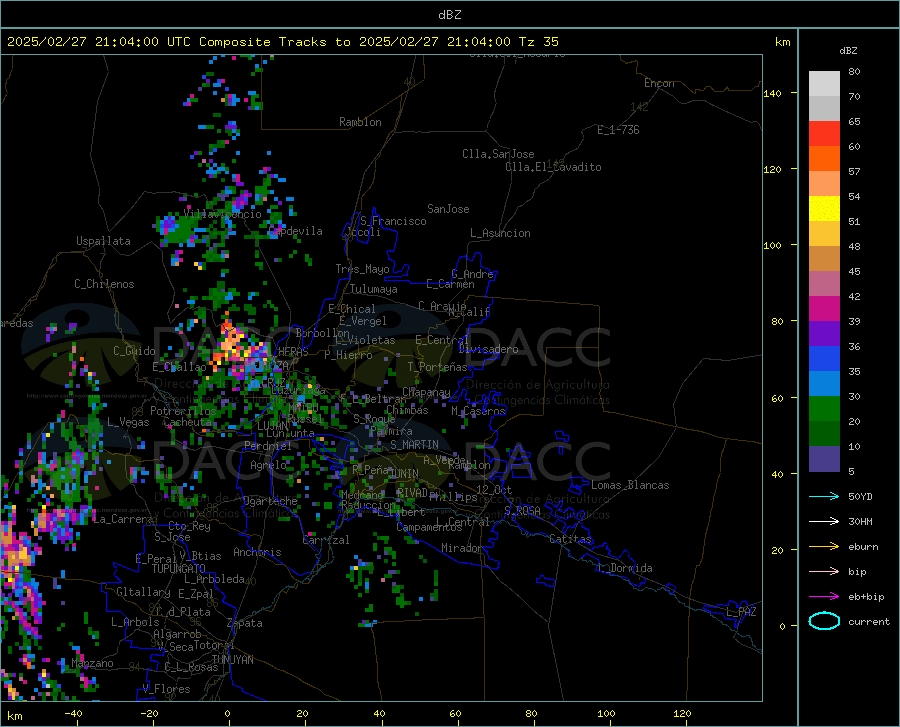Click the 'TUNUYAN' map label
This screenshot has height=727, width=900.
pos(232,660)
